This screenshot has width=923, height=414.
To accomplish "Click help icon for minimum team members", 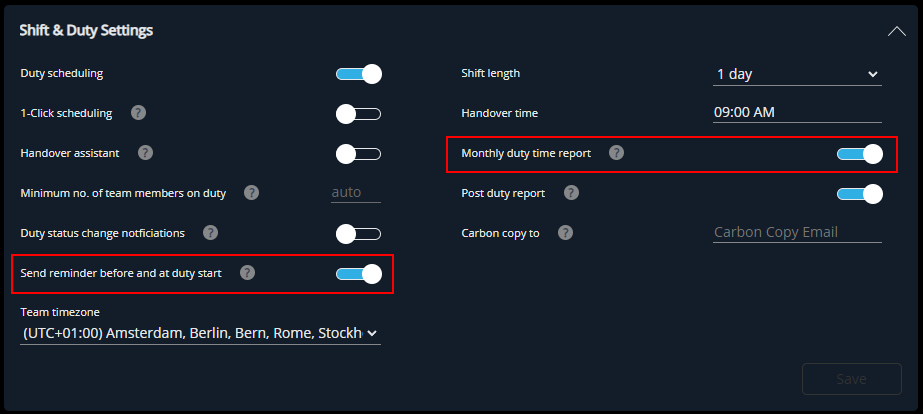I will pyautogui.click(x=251, y=193).
